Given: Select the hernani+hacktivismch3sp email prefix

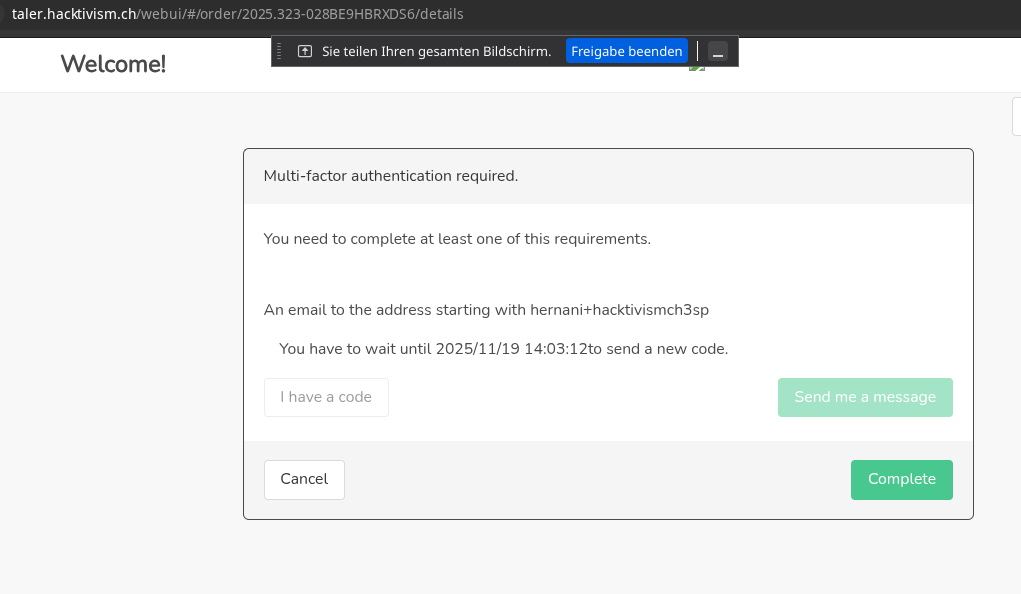Looking at the screenshot, I should pos(618,310).
